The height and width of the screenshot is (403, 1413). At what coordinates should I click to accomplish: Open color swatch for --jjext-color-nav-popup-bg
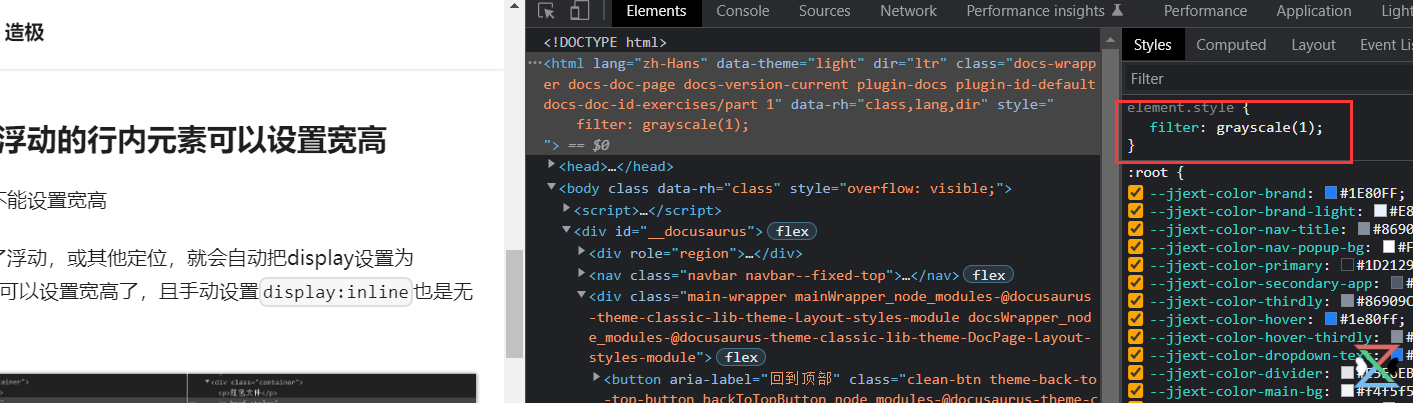pos(1389,247)
